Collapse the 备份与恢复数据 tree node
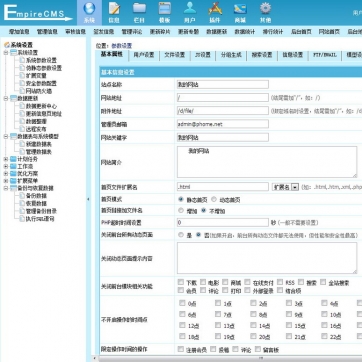Image resolution: width=362 pixels, height=362 pixels. point(6,188)
